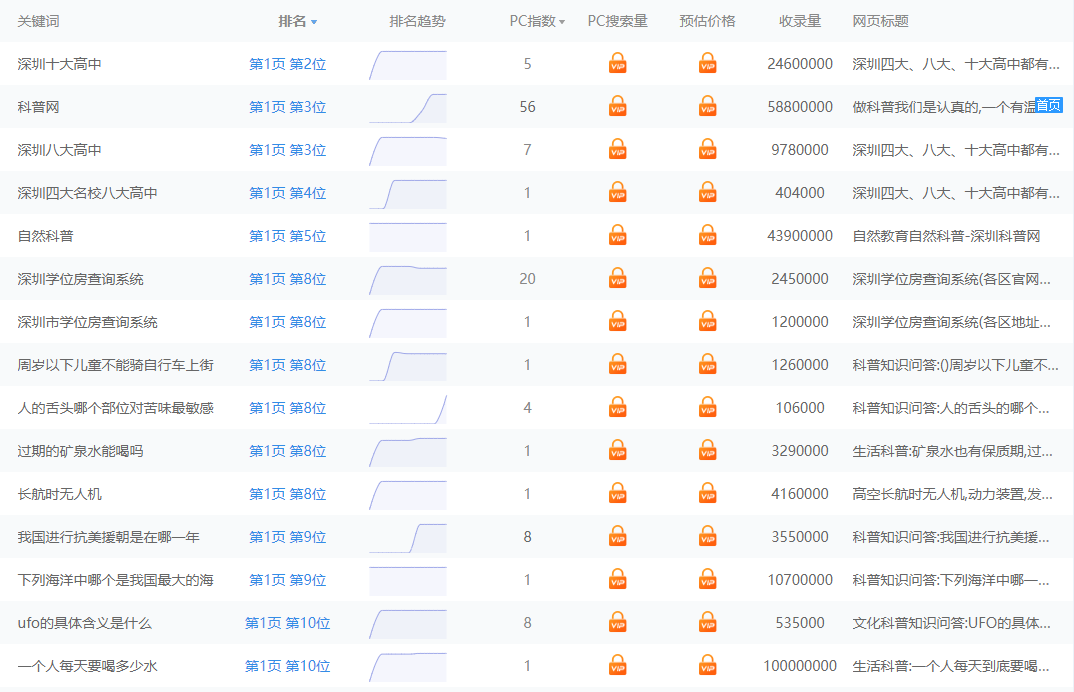Click the 排名趋势 column header
The height and width of the screenshot is (692, 1074).
417,21
